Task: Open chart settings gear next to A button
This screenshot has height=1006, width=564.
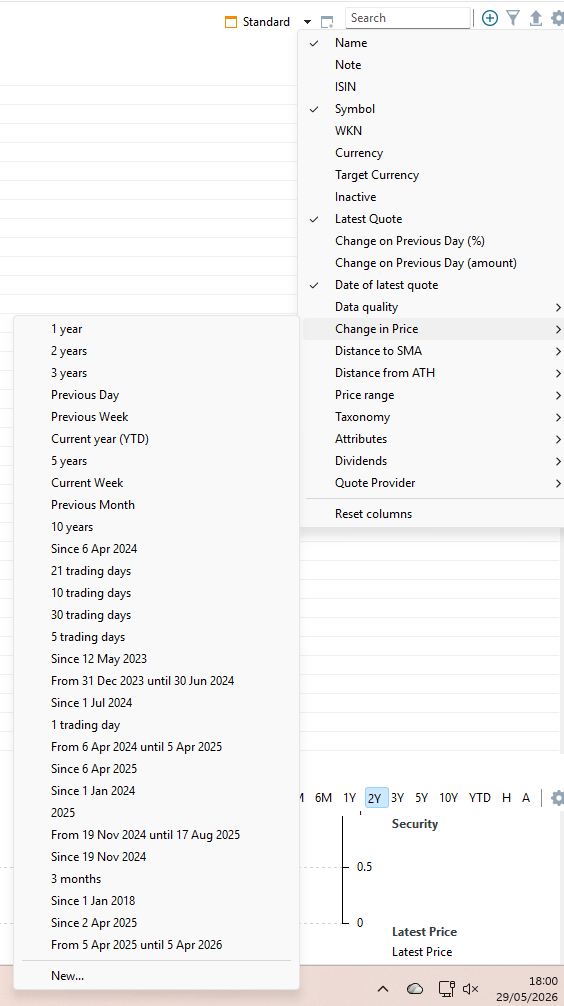Action: (x=558, y=797)
